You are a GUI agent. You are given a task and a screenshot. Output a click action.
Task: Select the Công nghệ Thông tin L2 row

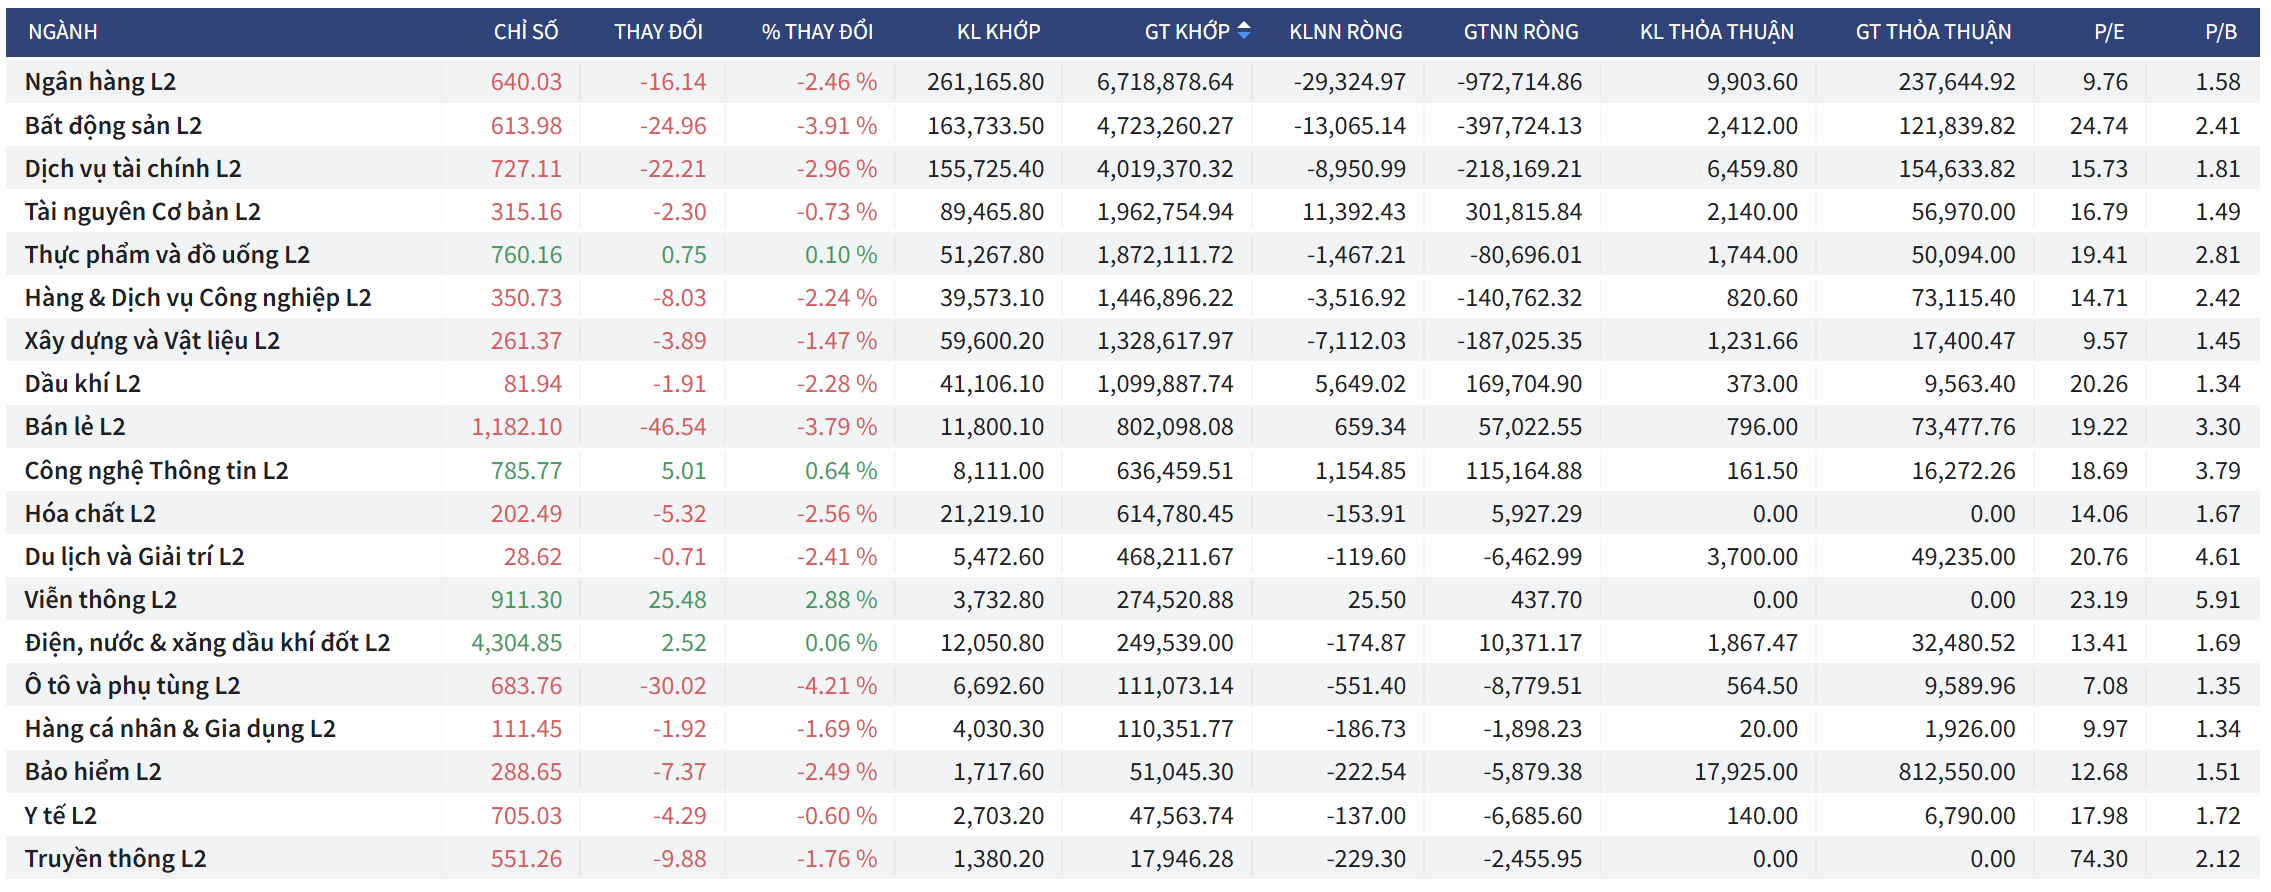(157, 471)
